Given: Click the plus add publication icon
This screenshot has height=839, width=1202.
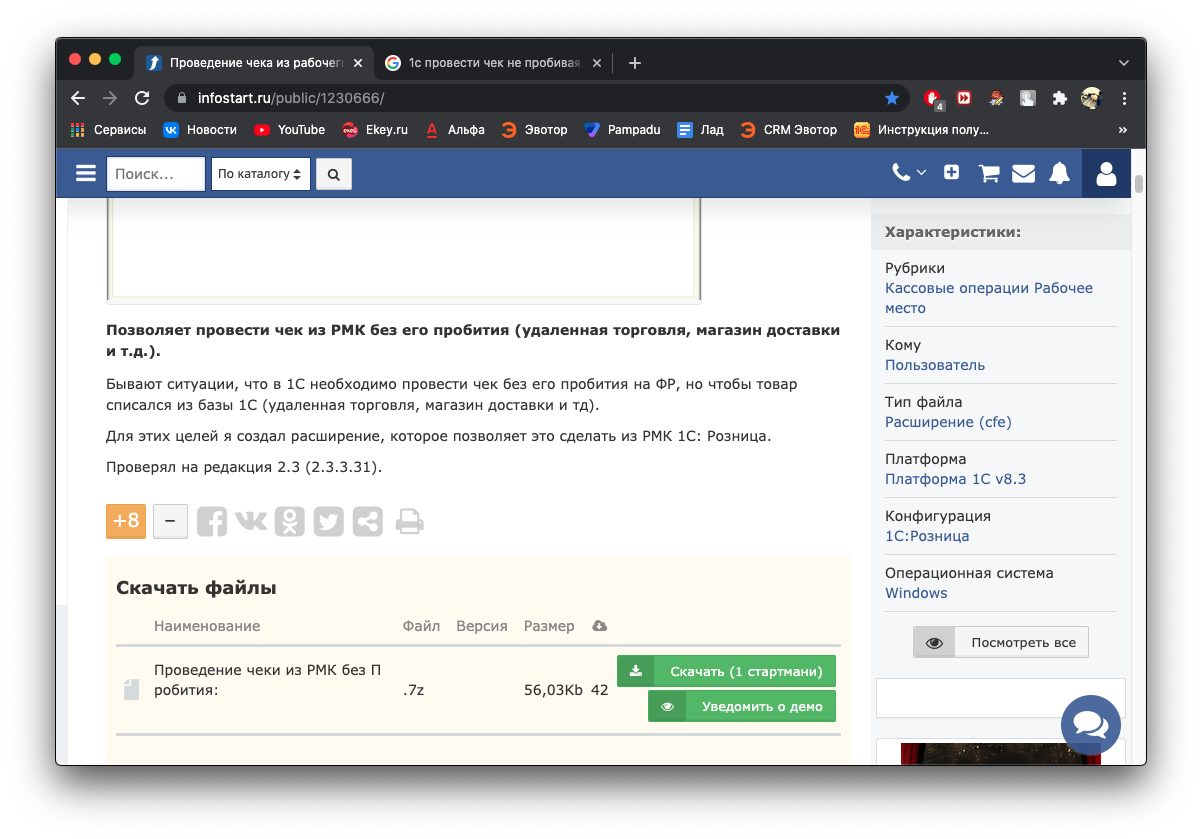Looking at the screenshot, I should coord(952,172).
